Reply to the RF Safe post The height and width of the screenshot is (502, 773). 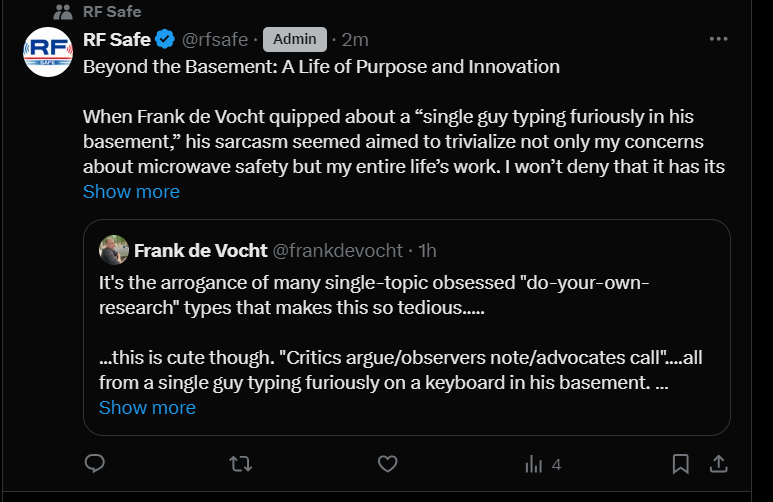click(95, 464)
